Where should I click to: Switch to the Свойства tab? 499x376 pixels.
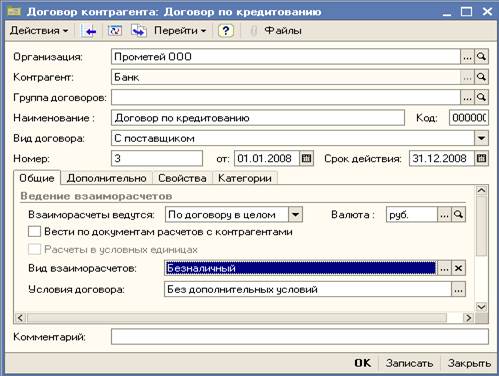[x=182, y=178]
